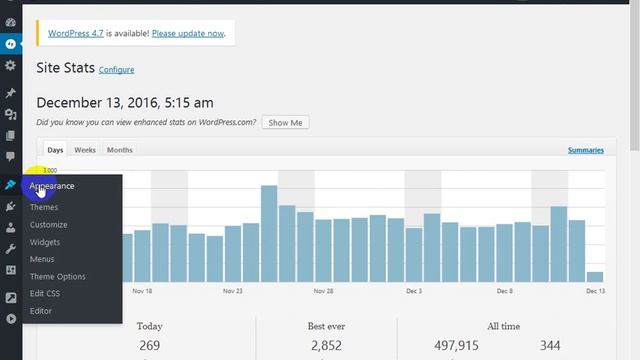Open the Dashboard icon in sidebar
Image resolution: width=640 pixels, height=360 pixels.
pos(11,22)
